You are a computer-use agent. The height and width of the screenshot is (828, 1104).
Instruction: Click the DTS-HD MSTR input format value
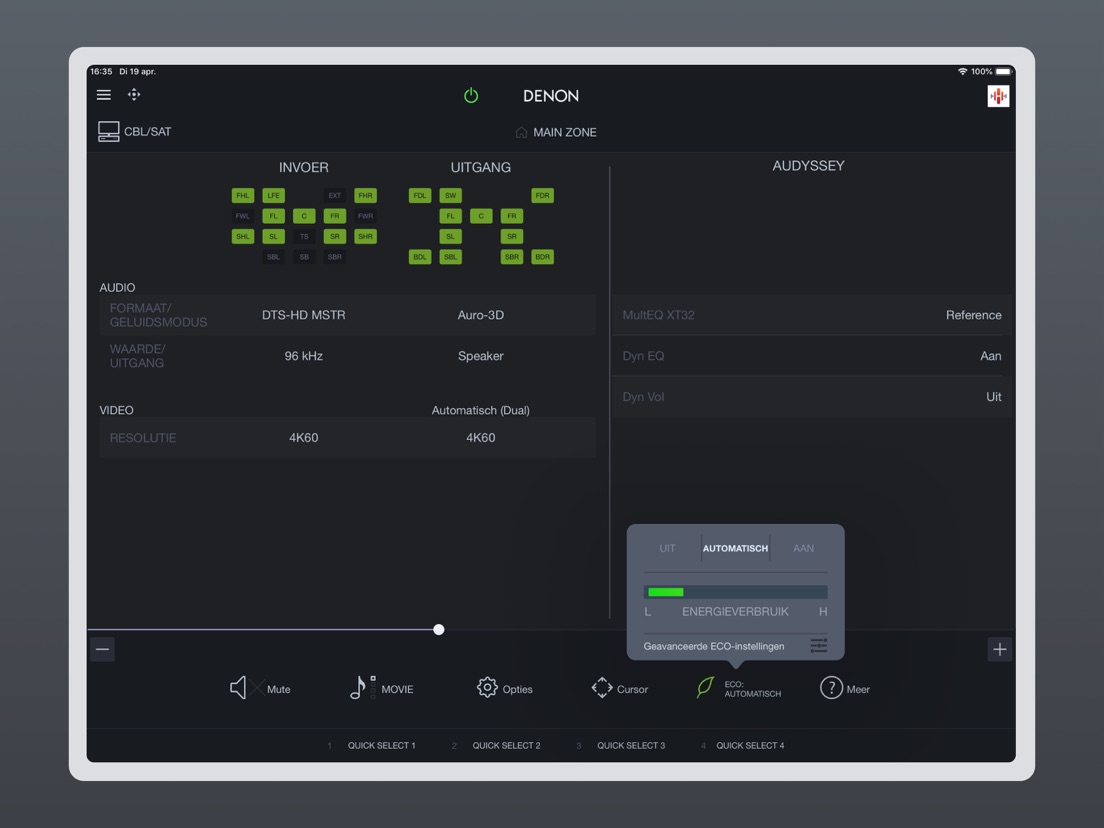[x=303, y=315]
